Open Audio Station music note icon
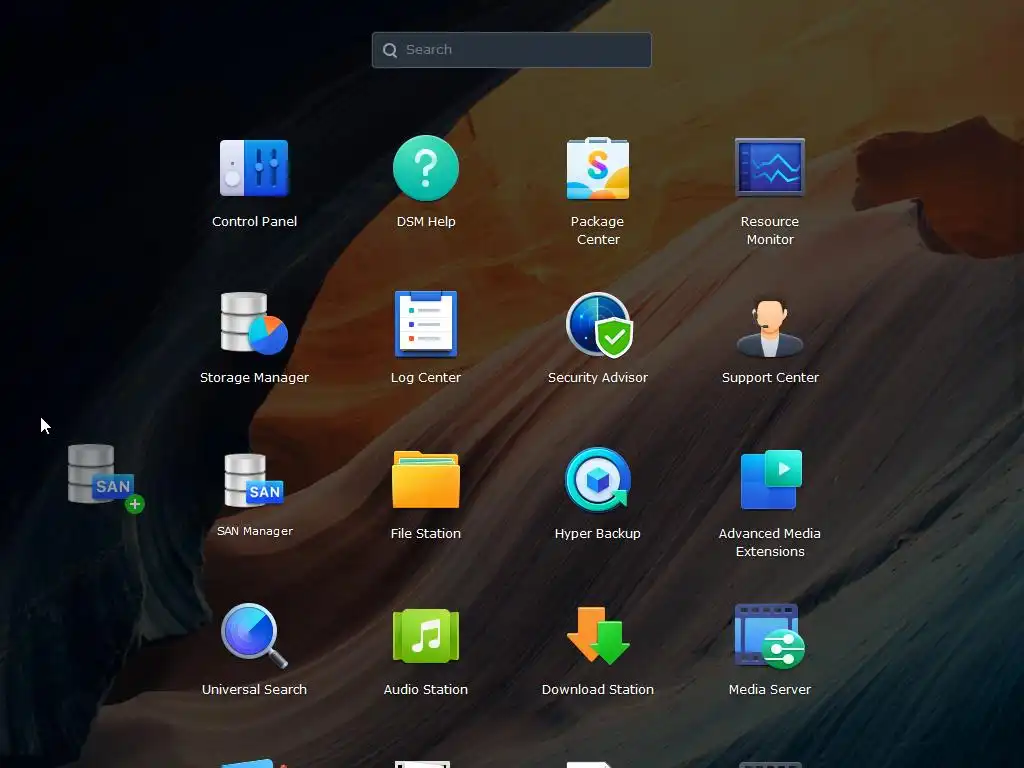 426,635
